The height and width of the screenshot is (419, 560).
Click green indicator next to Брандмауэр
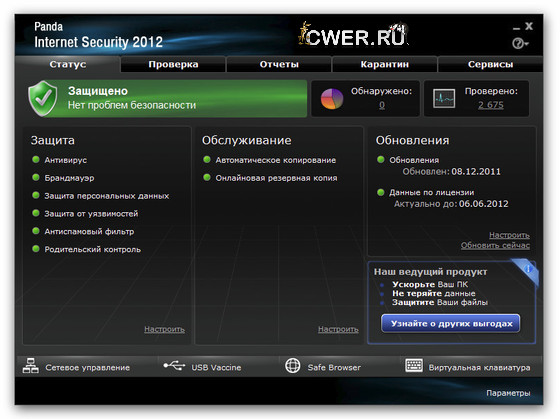tap(36, 178)
